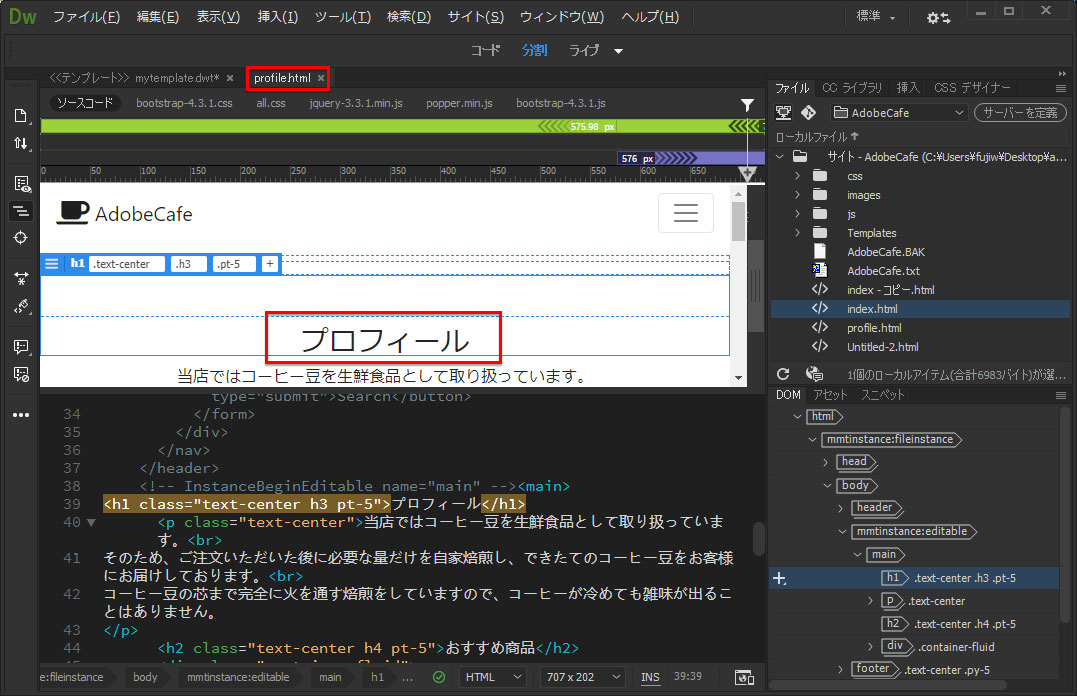The width and height of the screenshot is (1077, 696).
Task: Expand the css folder in Files panel
Action: pyautogui.click(x=797, y=176)
